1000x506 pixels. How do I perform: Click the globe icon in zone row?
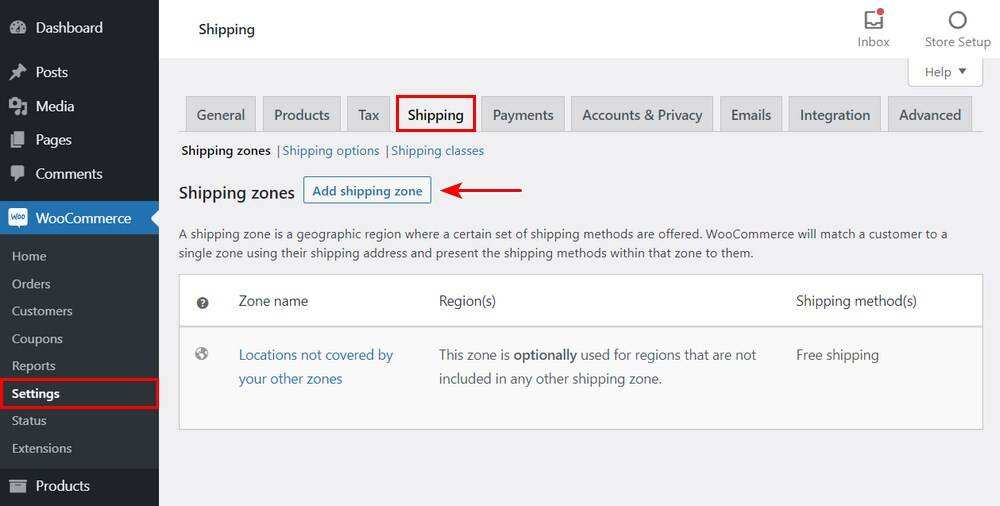(x=202, y=354)
